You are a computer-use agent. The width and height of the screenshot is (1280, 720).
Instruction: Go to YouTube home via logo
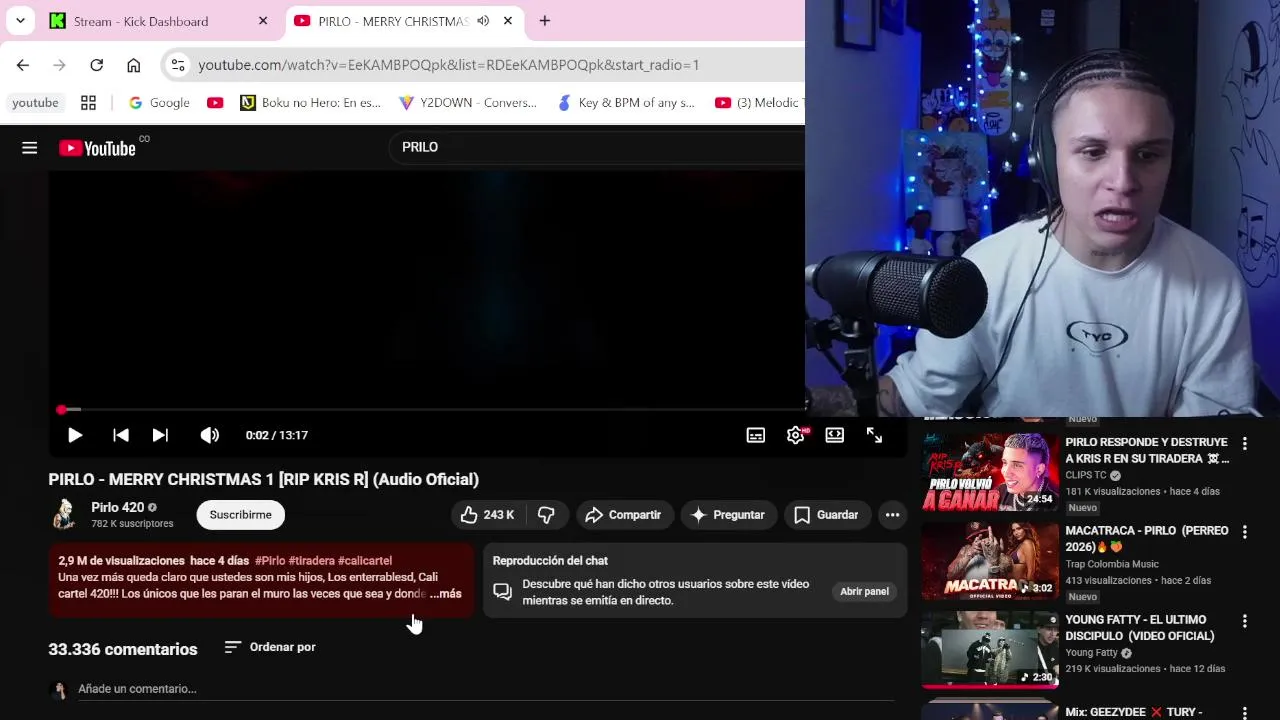tap(97, 148)
